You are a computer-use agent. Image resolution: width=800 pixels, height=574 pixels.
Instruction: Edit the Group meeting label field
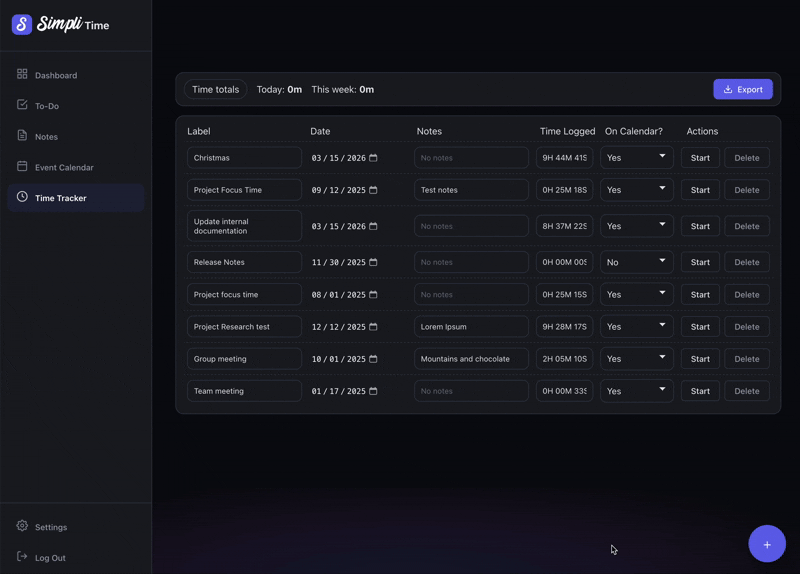[244, 359]
